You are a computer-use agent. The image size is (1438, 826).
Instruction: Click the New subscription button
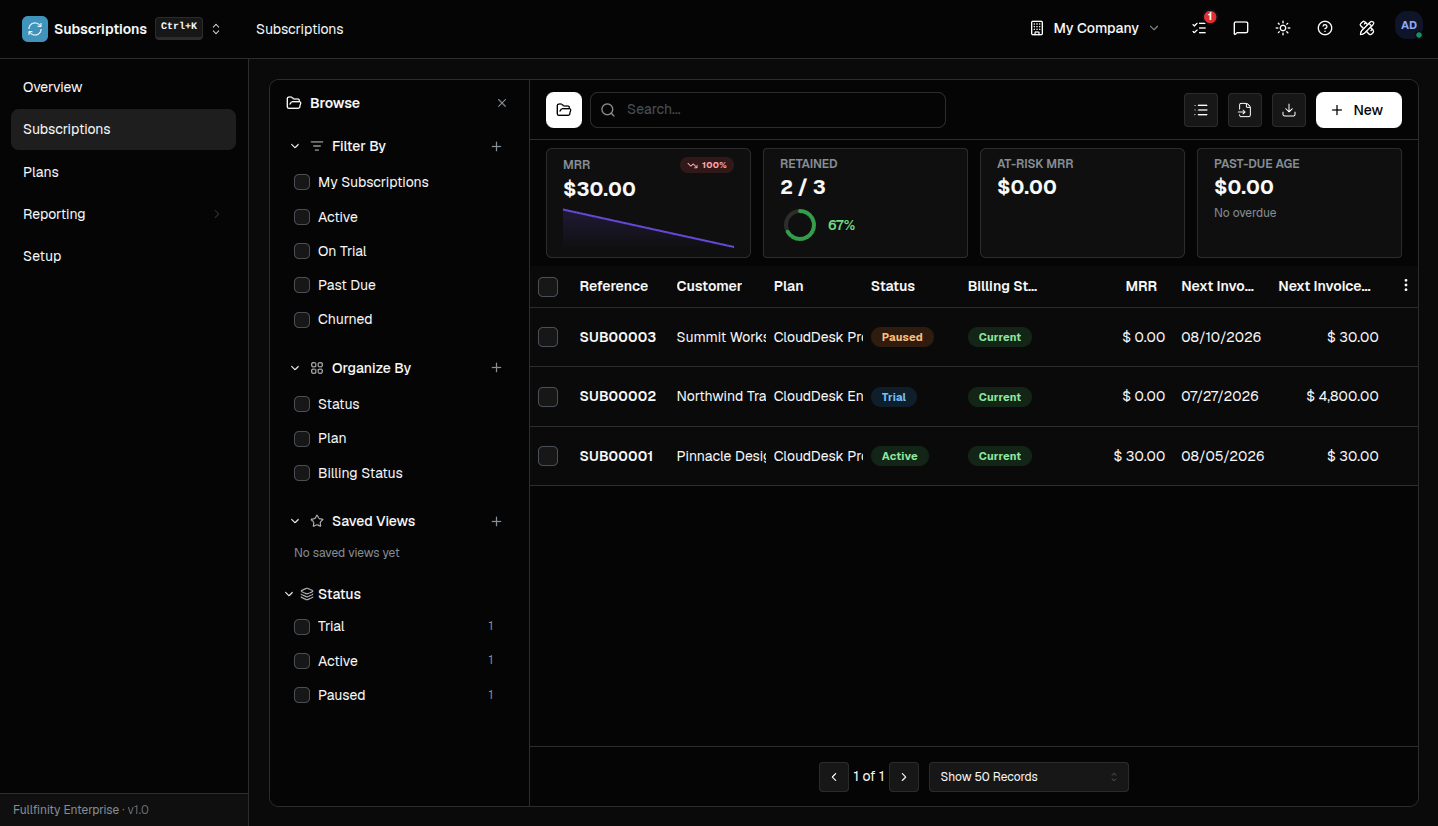1359,110
